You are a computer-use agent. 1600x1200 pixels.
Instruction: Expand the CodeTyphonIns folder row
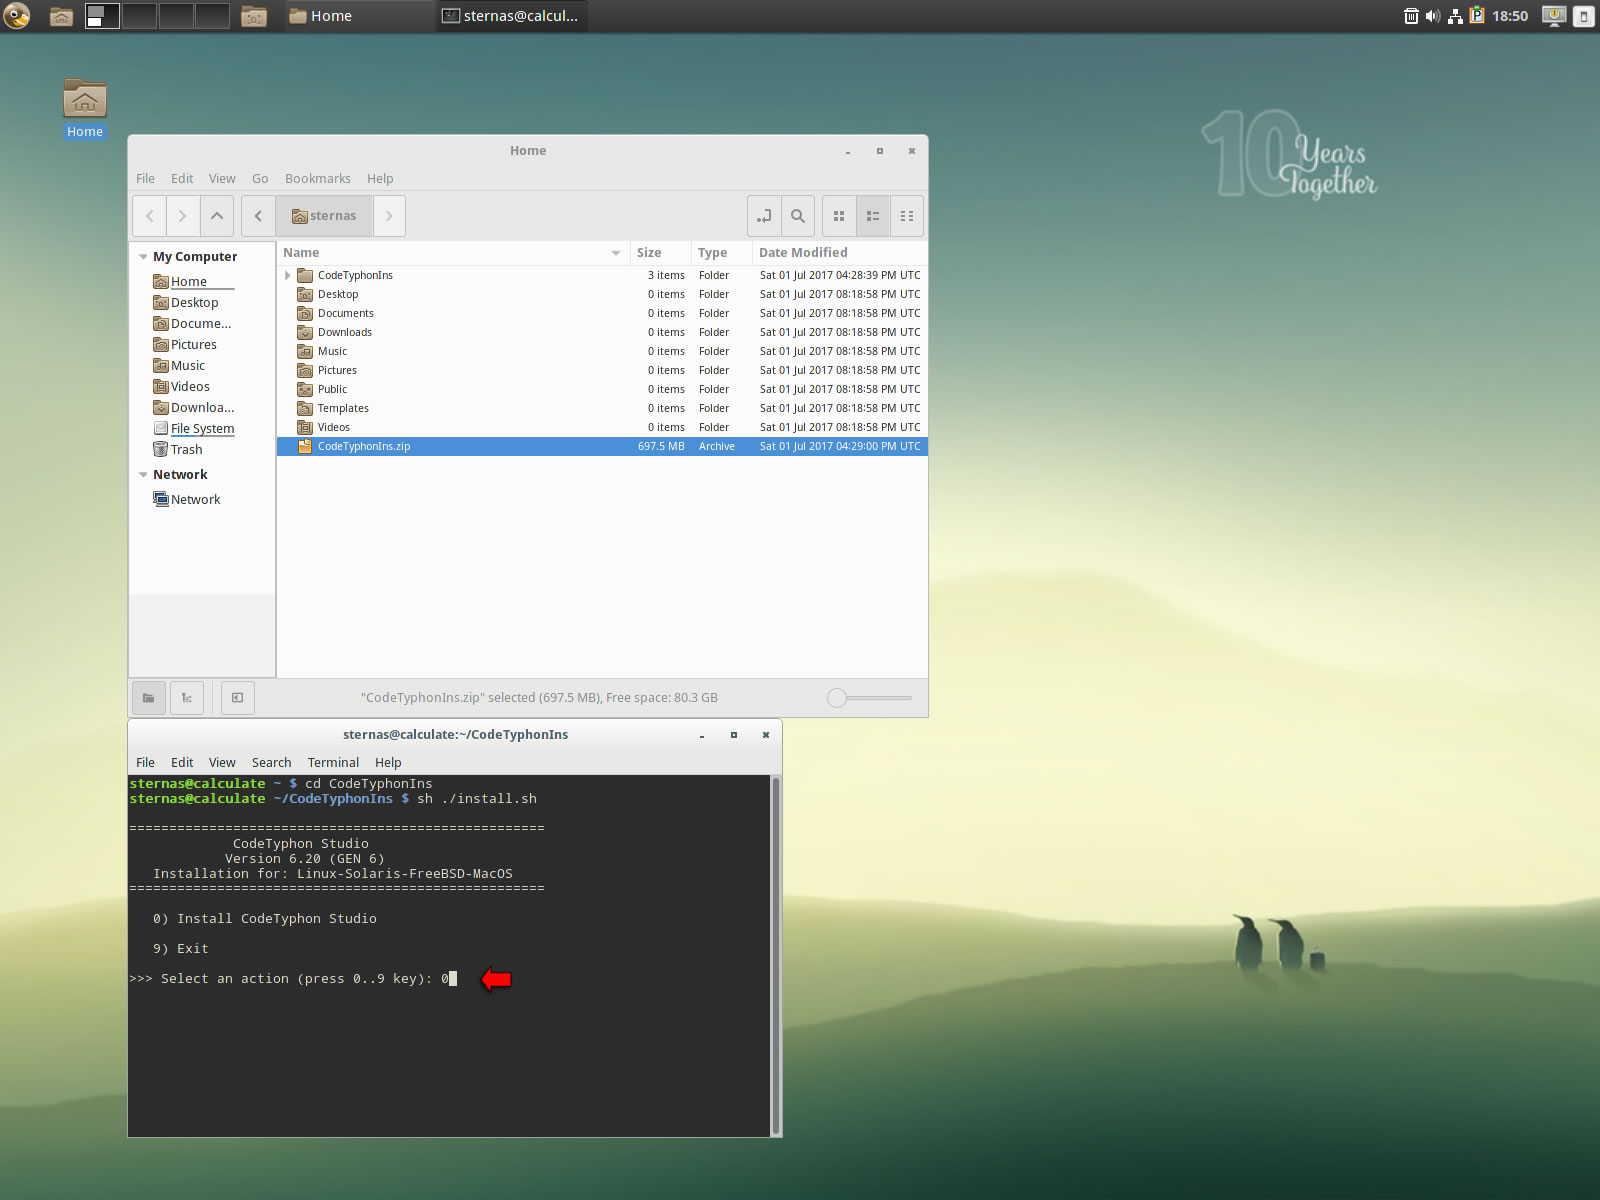click(288, 276)
